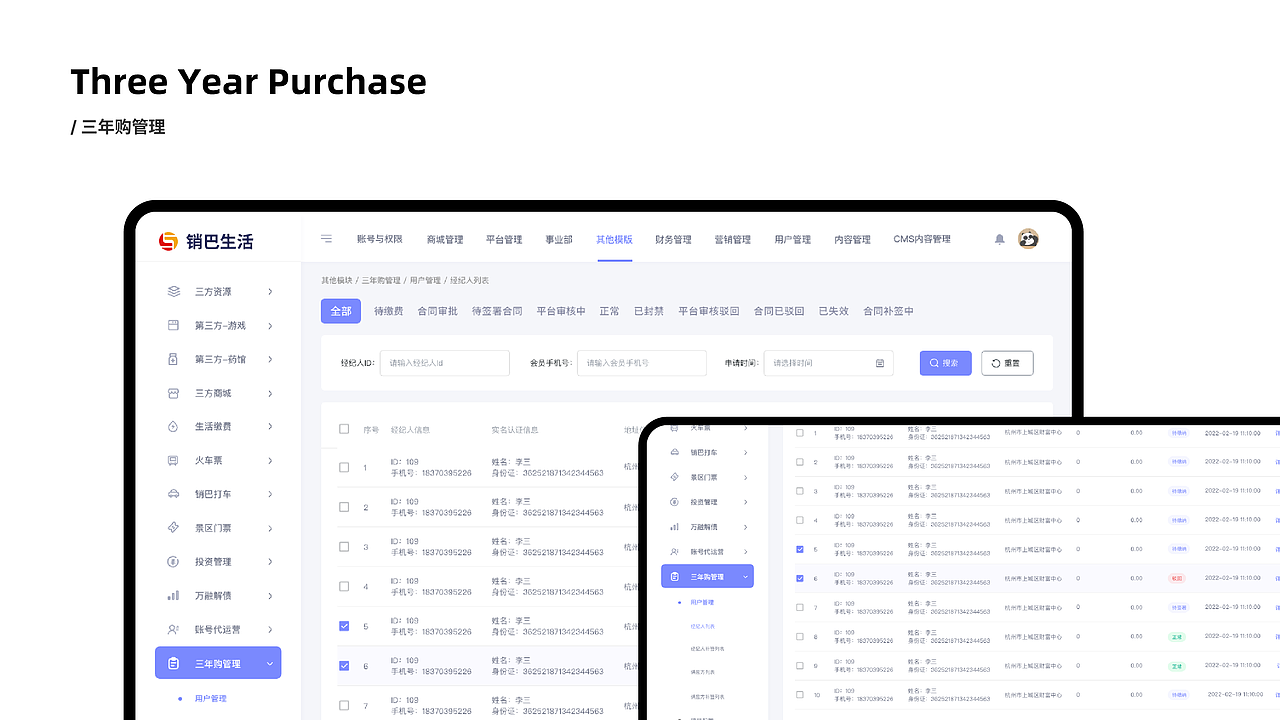The height and width of the screenshot is (720, 1280).
Task: Select the 全部 filter button
Action: tap(341, 311)
